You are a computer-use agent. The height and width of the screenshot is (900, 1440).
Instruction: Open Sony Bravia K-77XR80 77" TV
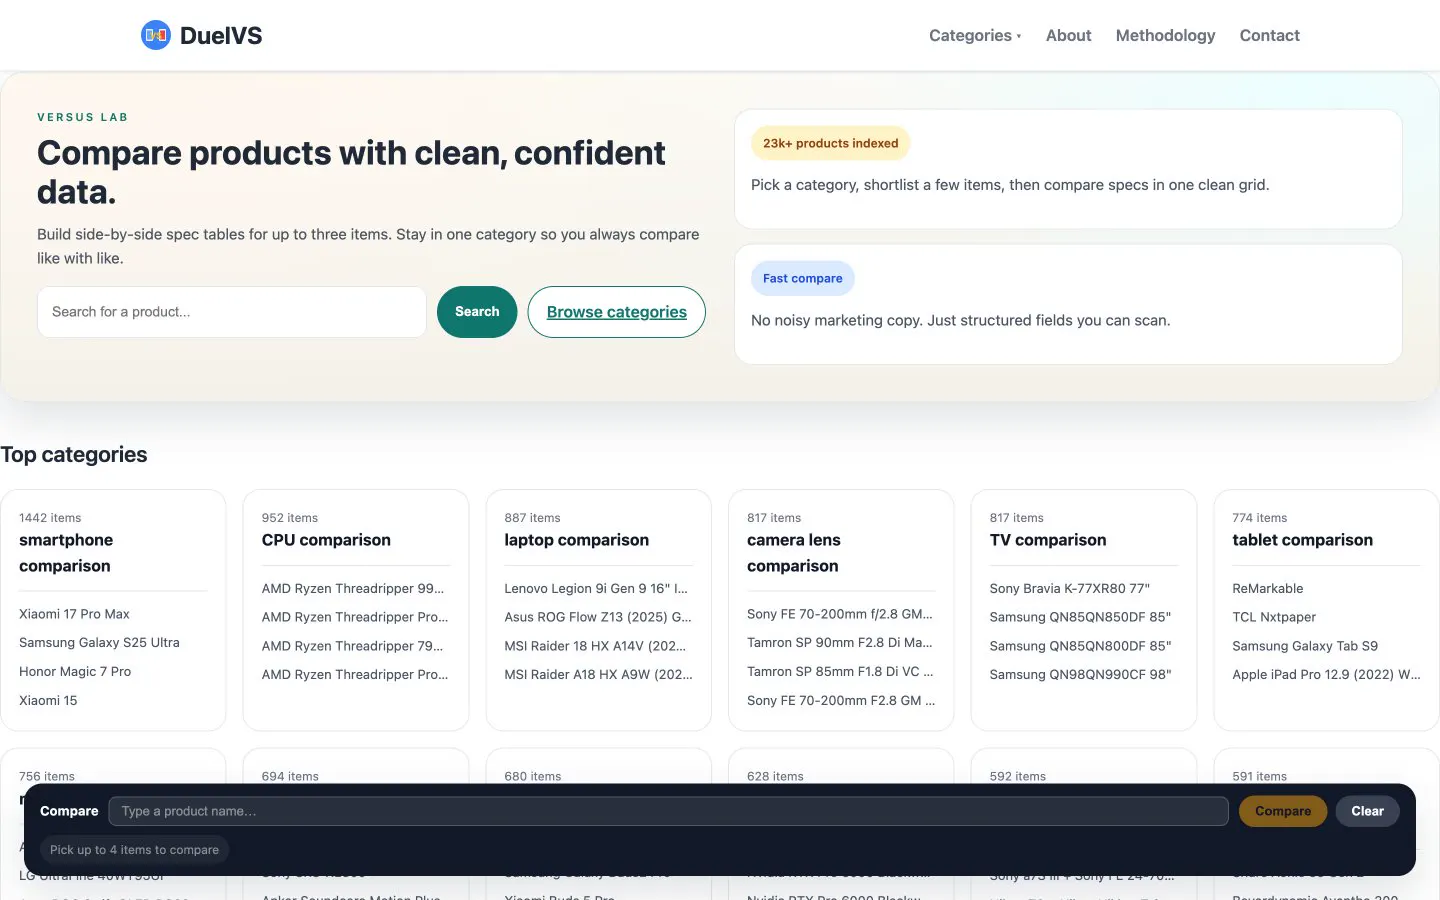tap(1070, 589)
